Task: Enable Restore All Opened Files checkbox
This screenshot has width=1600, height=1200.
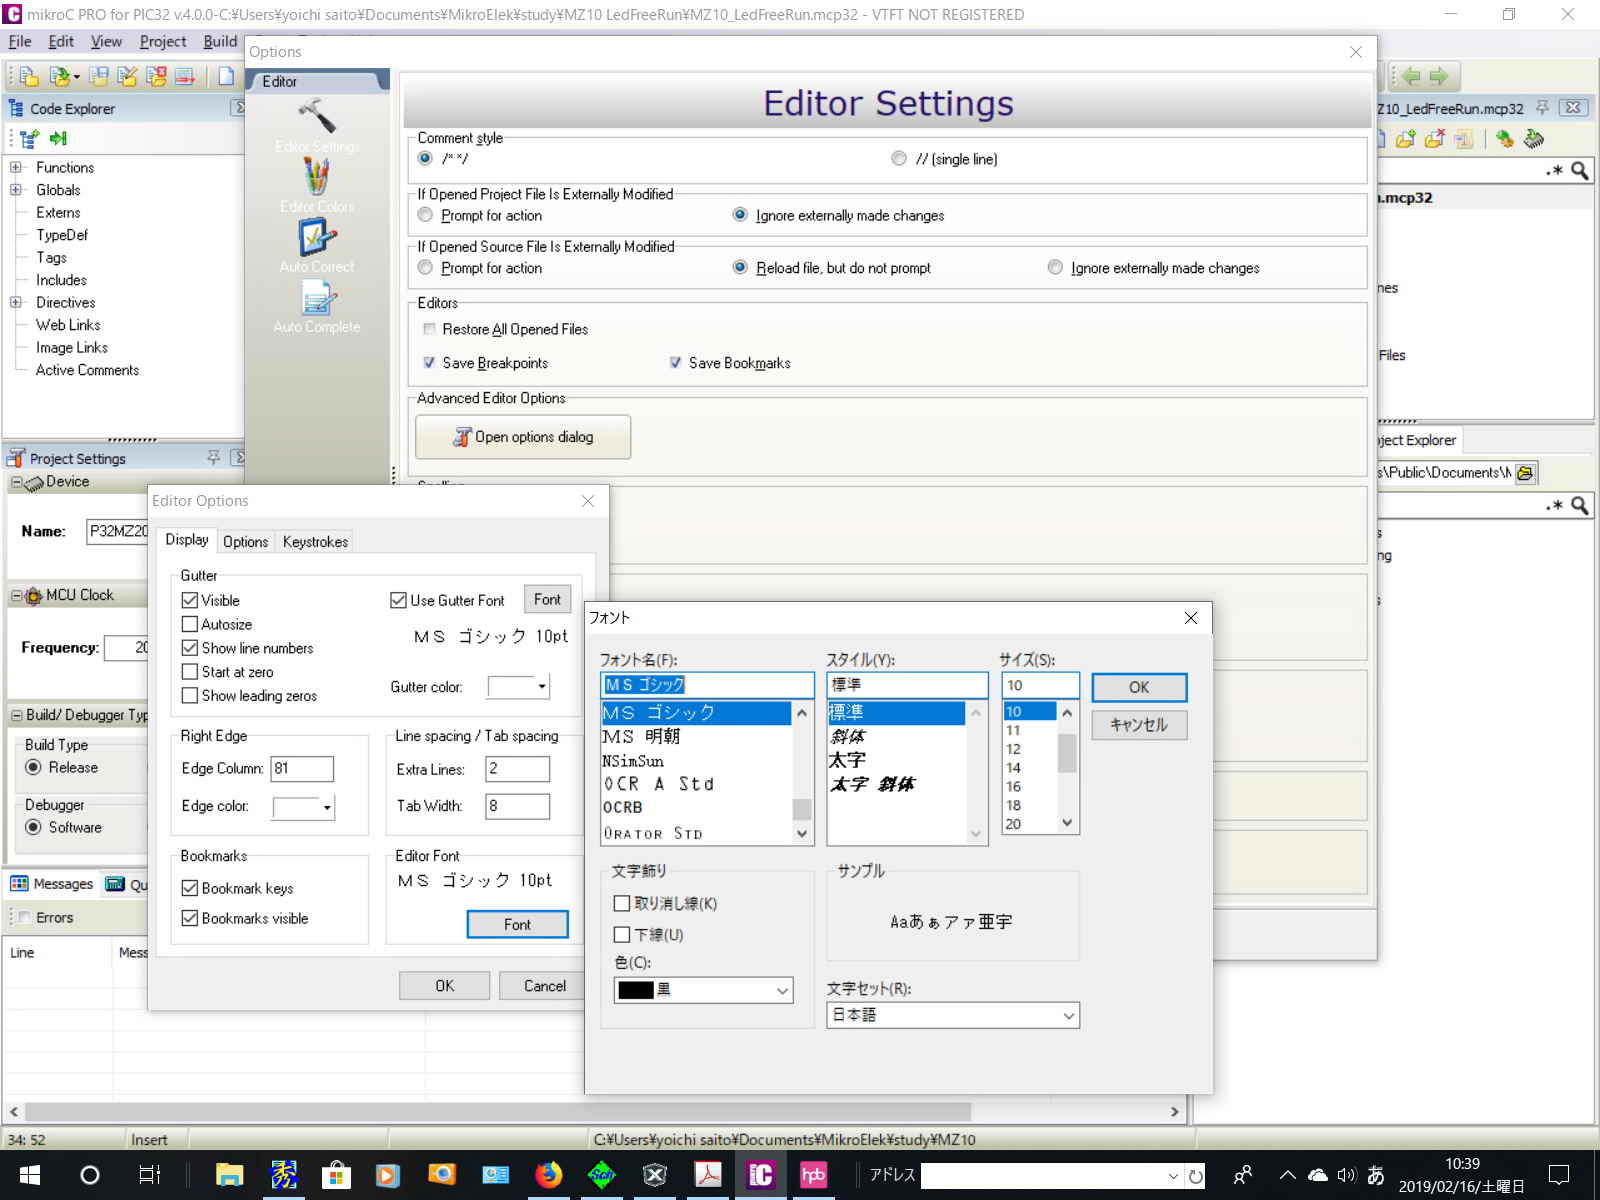Action: pyautogui.click(x=430, y=329)
